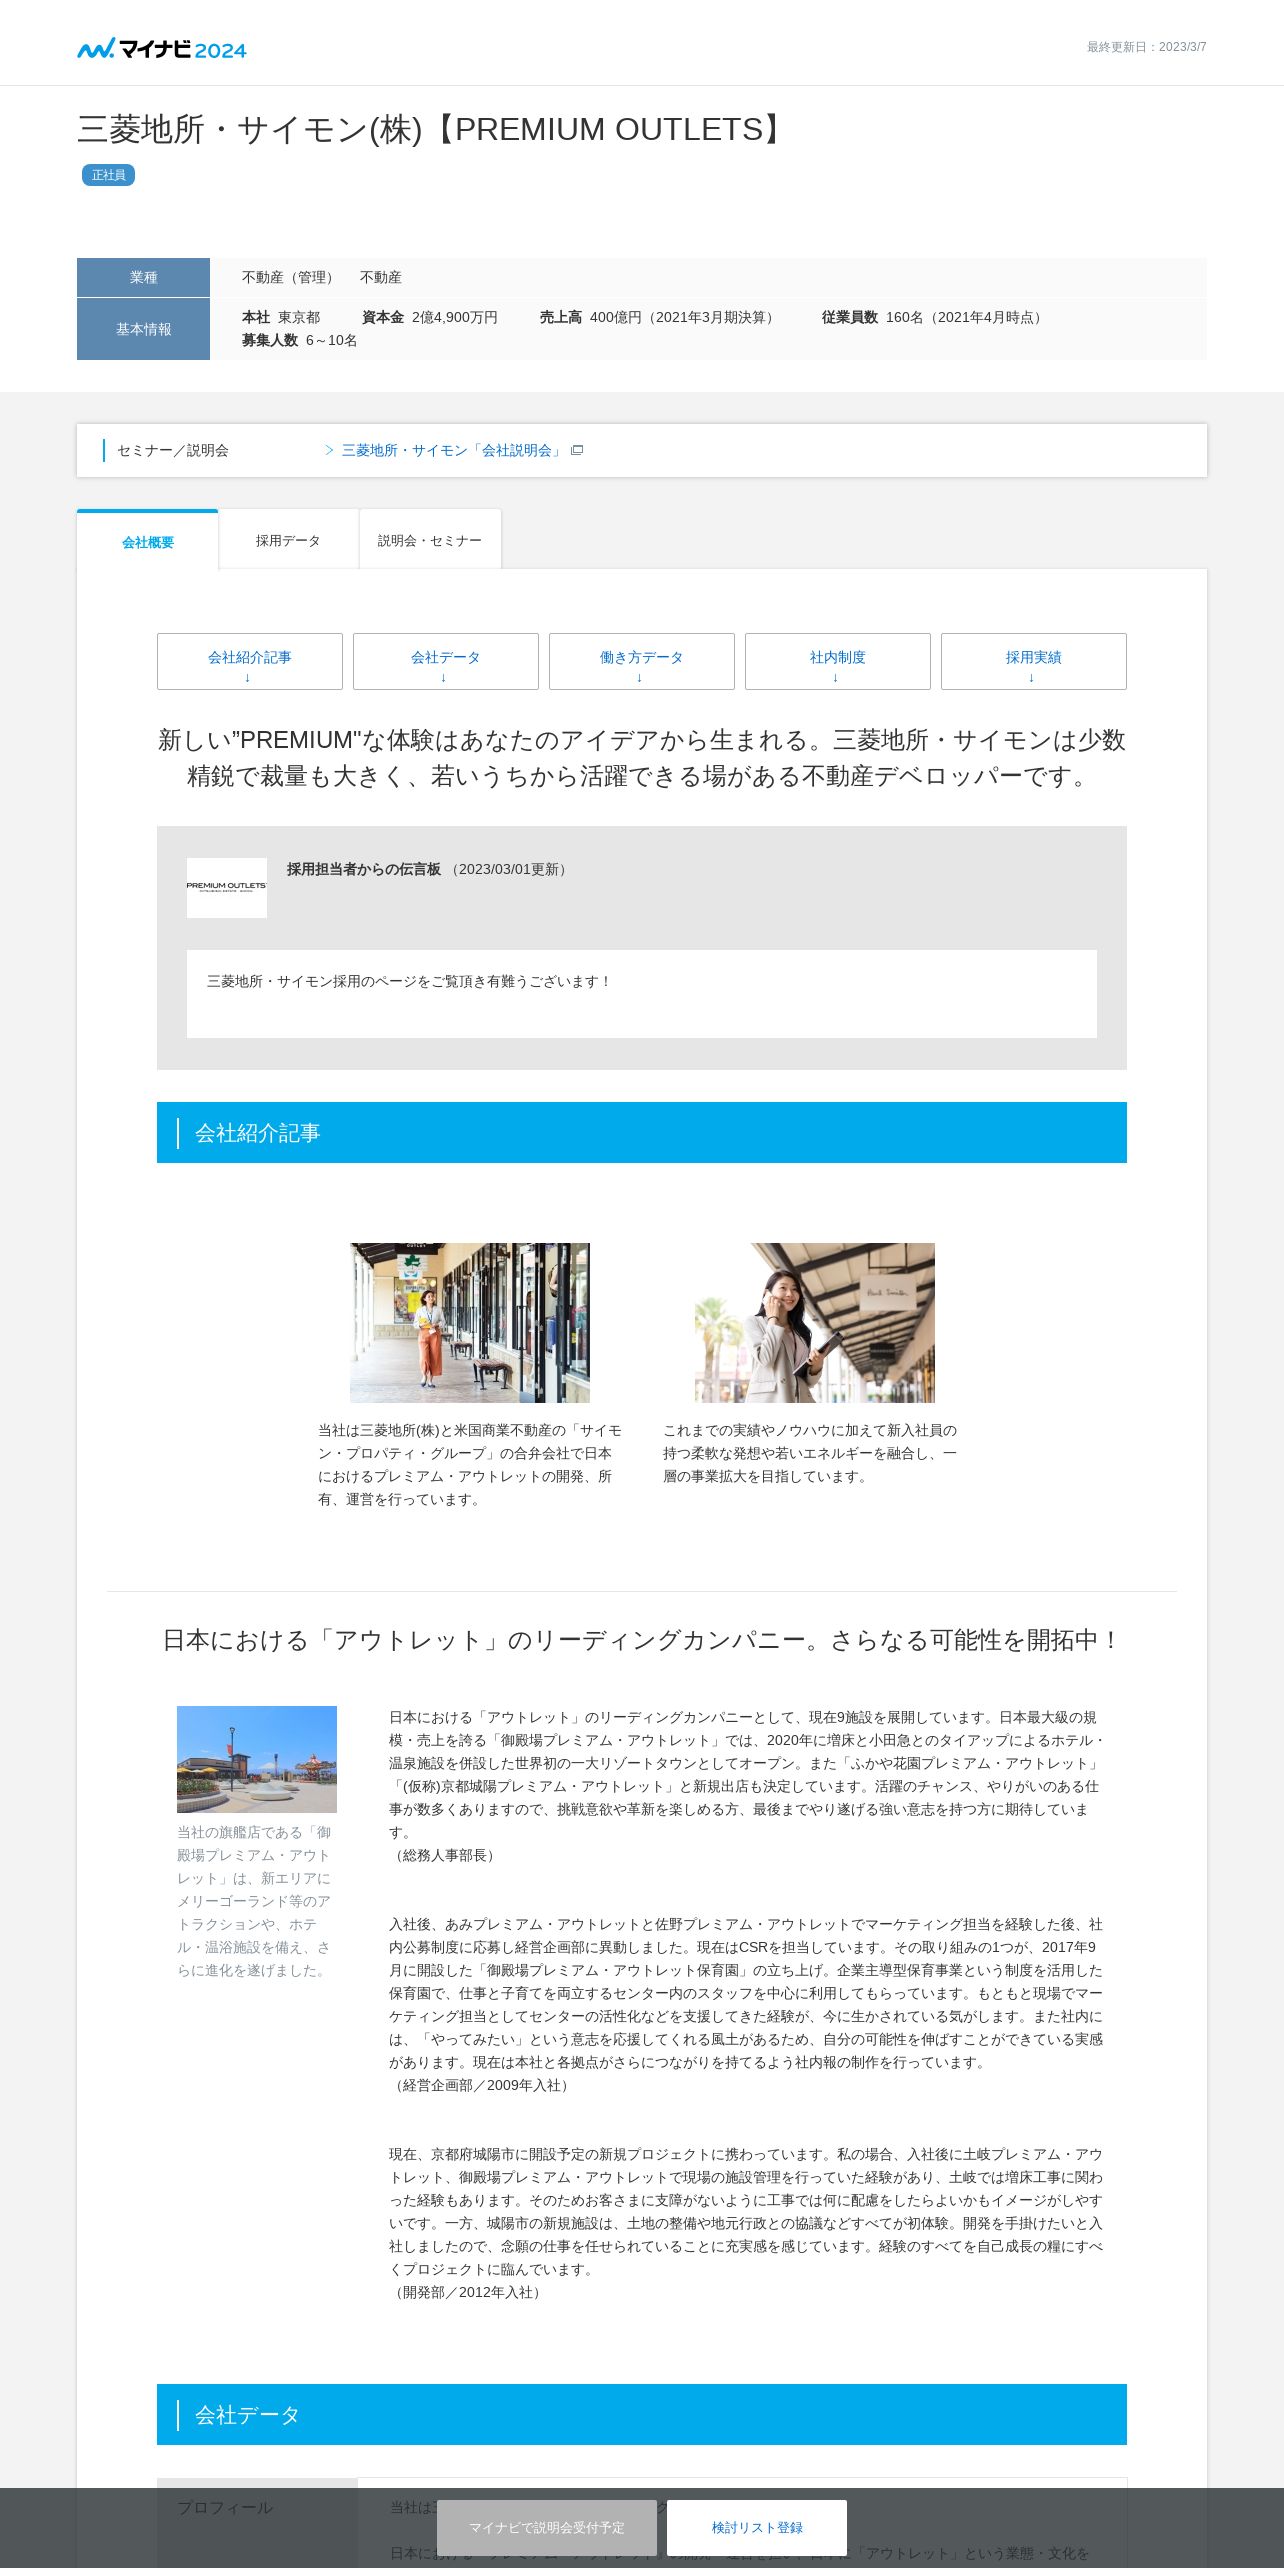Image resolution: width=1284 pixels, height=2568 pixels.
Task: Click the 最終更新日：2023/3/7 text
Action: tap(1147, 47)
